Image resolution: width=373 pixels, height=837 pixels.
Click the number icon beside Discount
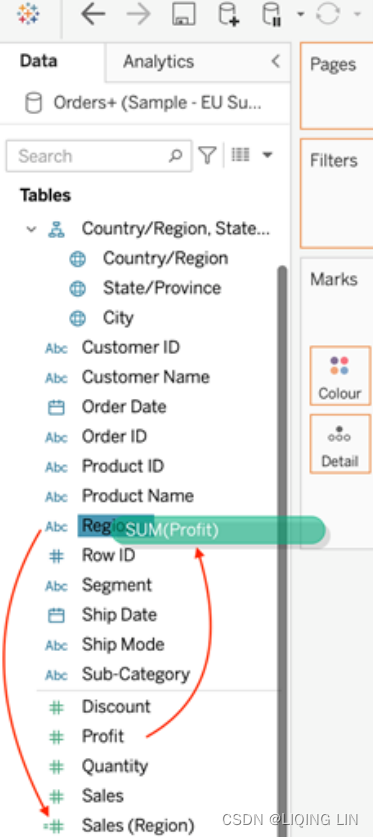click(x=56, y=708)
